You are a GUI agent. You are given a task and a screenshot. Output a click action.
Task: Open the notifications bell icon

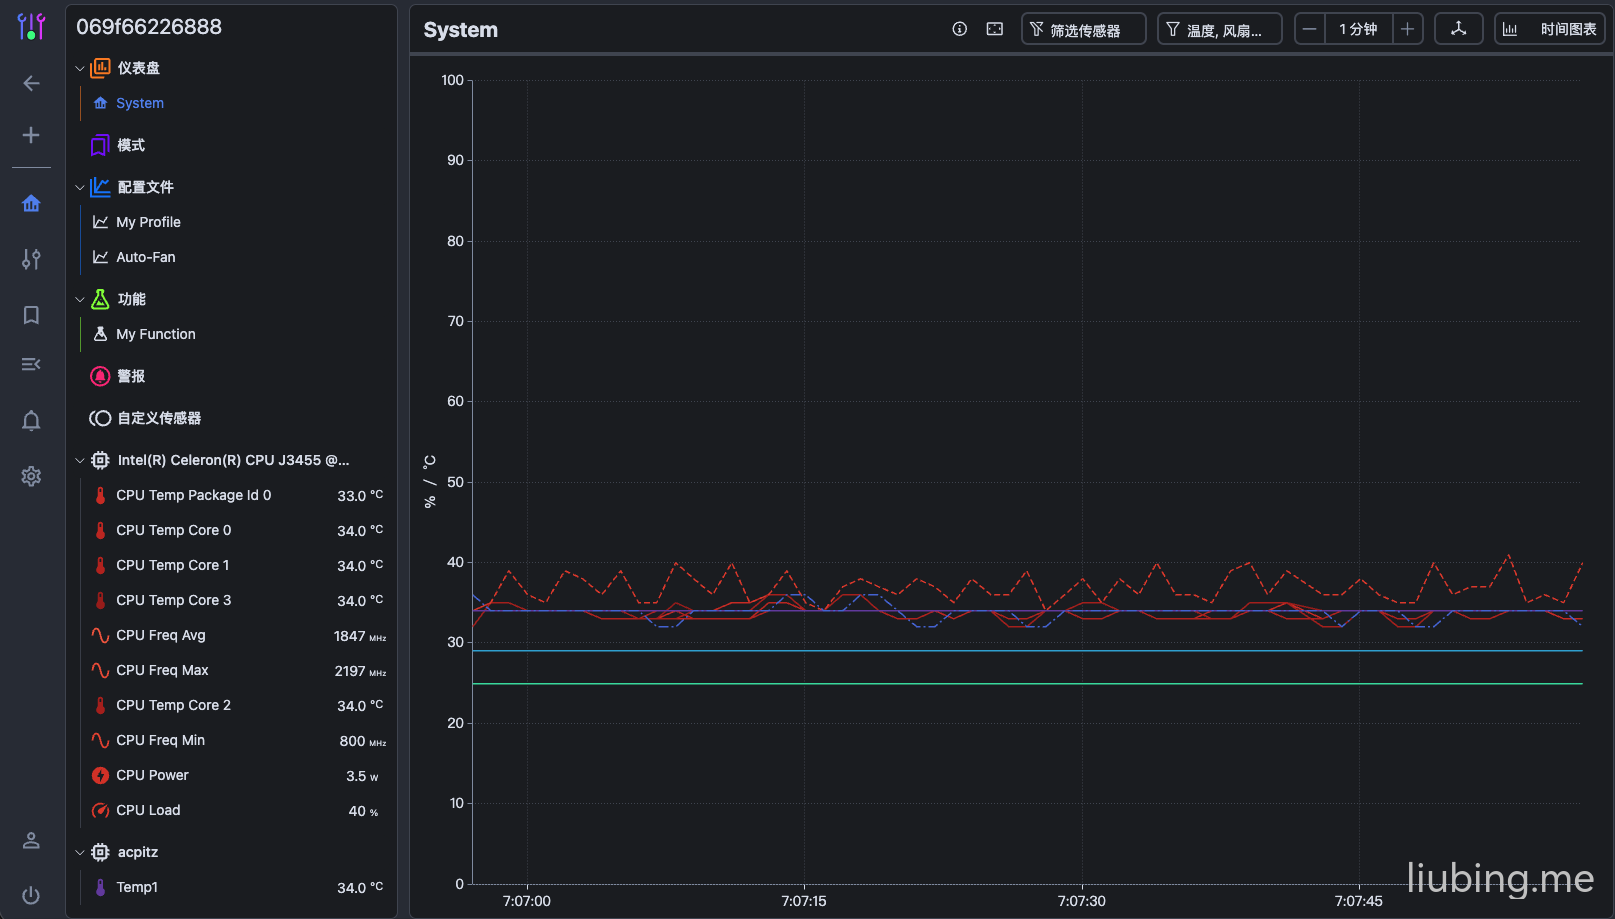click(x=31, y=421)
